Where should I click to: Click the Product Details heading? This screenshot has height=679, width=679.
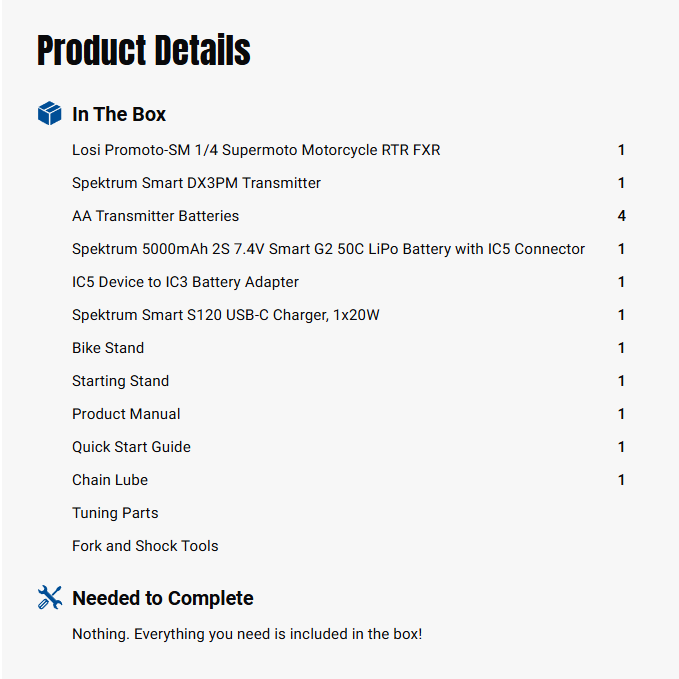pyautogui.click(x=144, y=50)
